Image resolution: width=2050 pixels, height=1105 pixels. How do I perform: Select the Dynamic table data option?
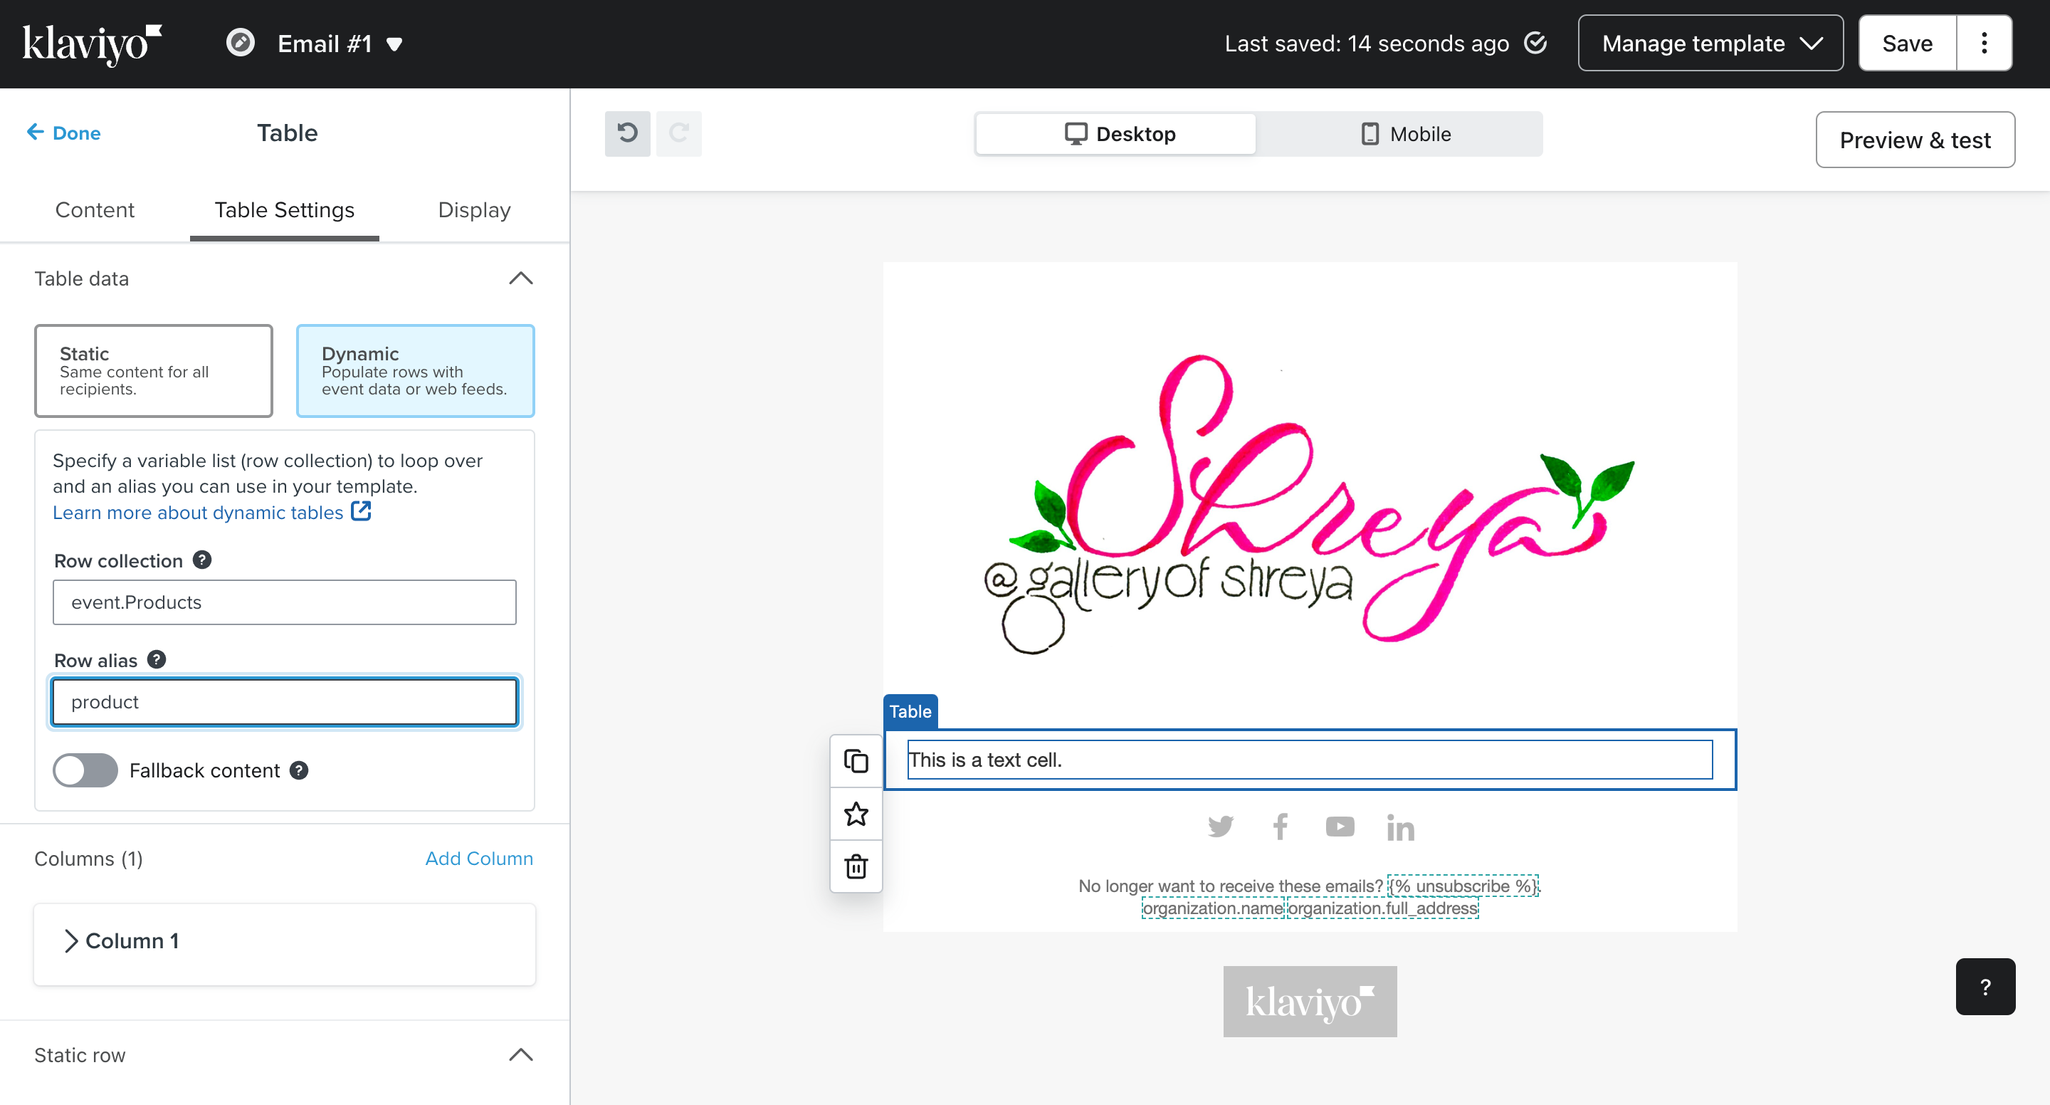point(415,370)
